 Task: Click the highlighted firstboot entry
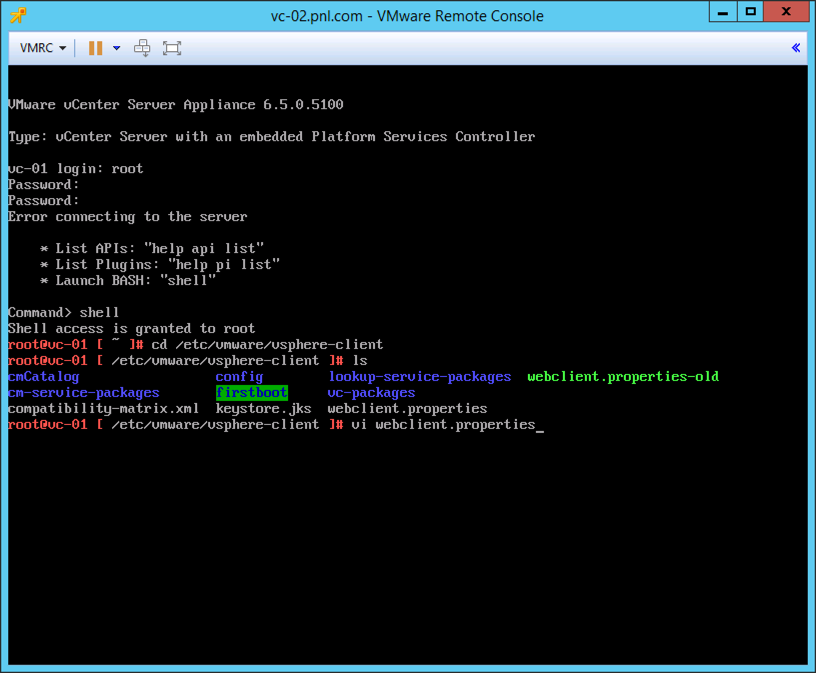252,392
